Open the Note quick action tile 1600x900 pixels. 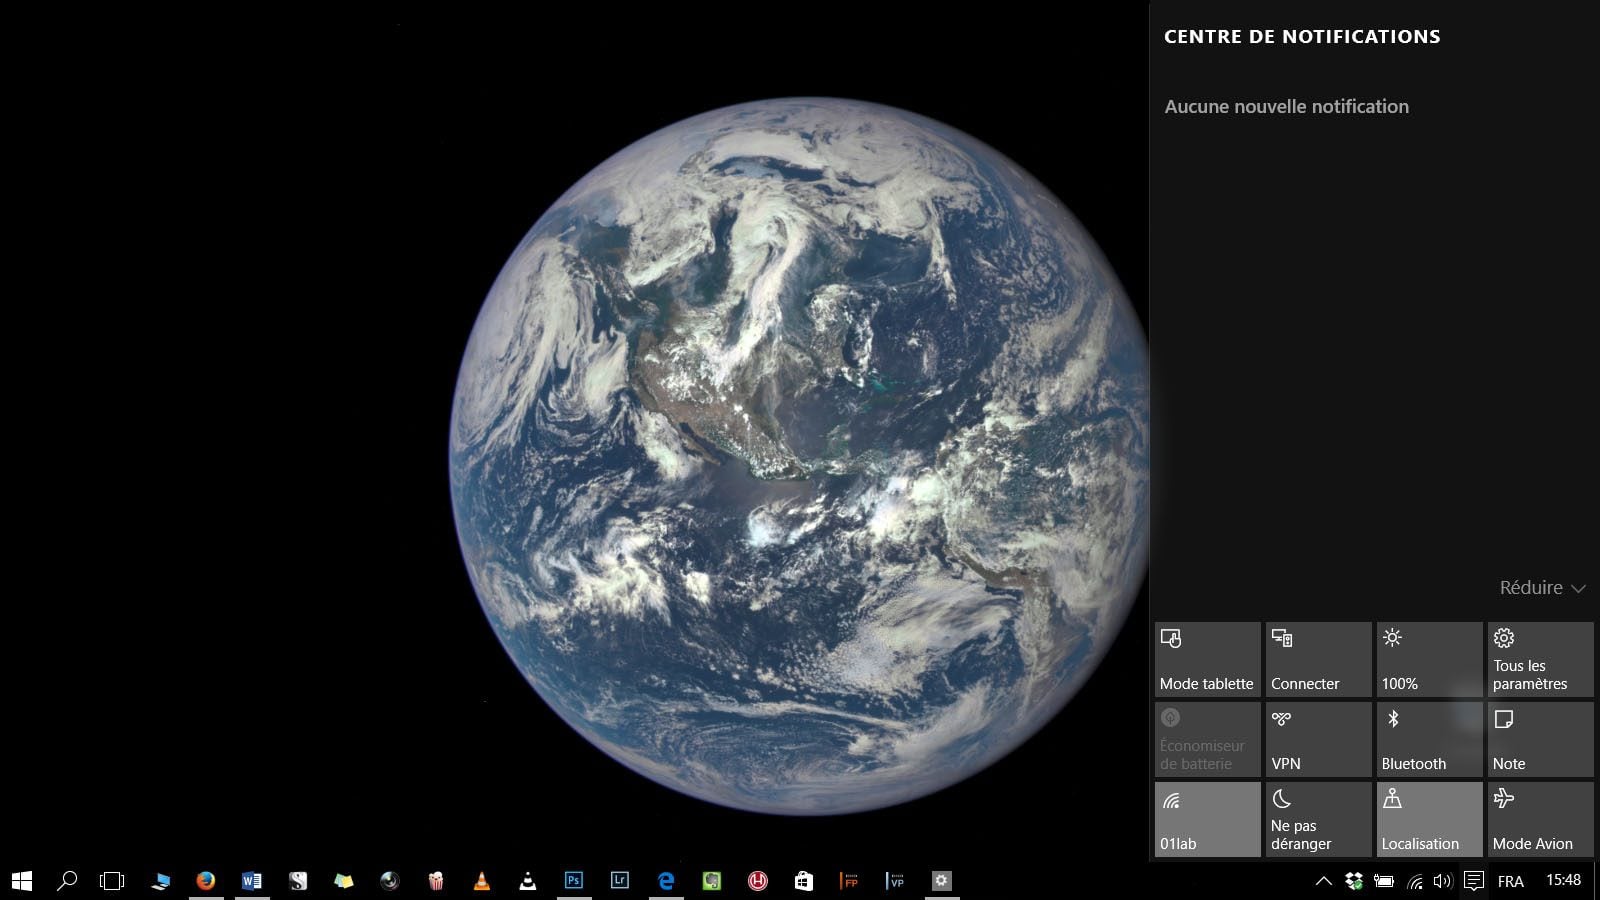[1540, 740]
